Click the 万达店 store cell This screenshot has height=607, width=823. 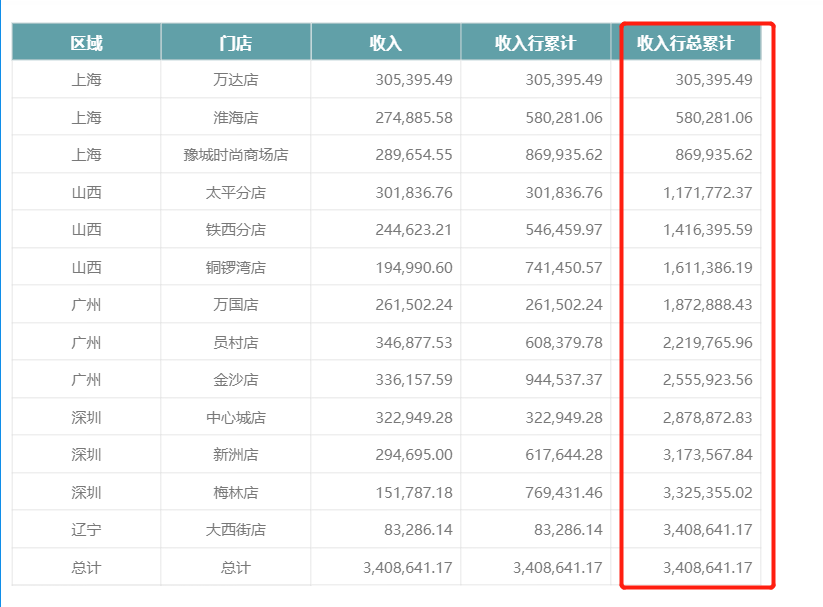click(x=236, y=79)
